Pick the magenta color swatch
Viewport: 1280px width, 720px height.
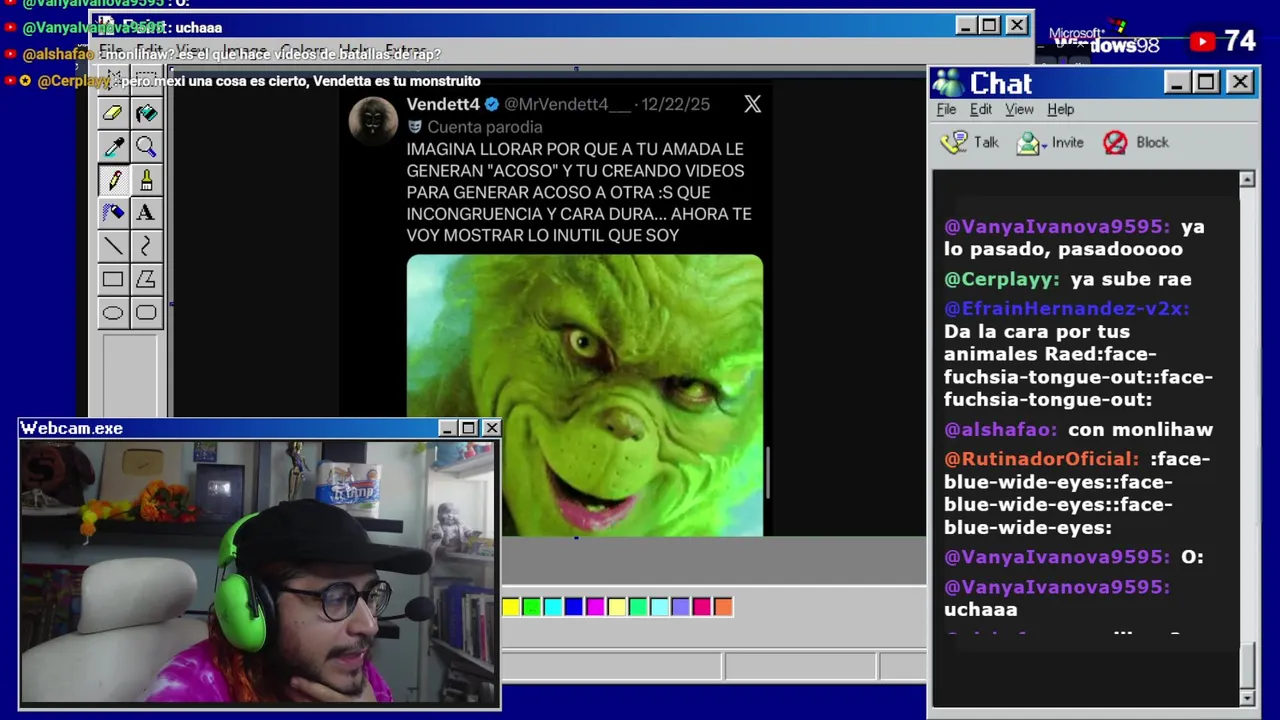coord(595,606)
